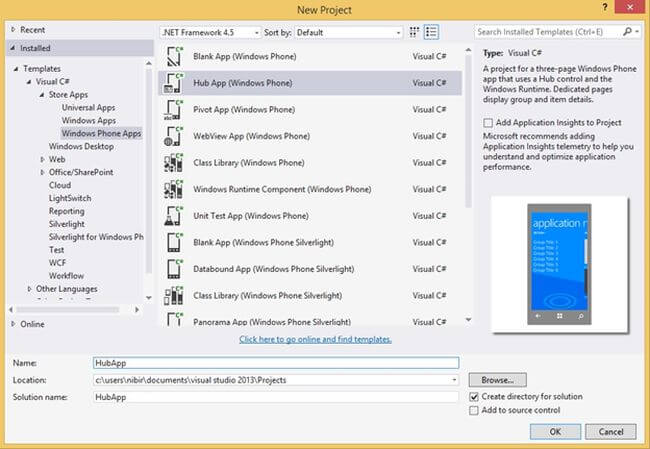Click the Cancel button
The width and height of the screenshot is (650, 449).
[611, 432]
